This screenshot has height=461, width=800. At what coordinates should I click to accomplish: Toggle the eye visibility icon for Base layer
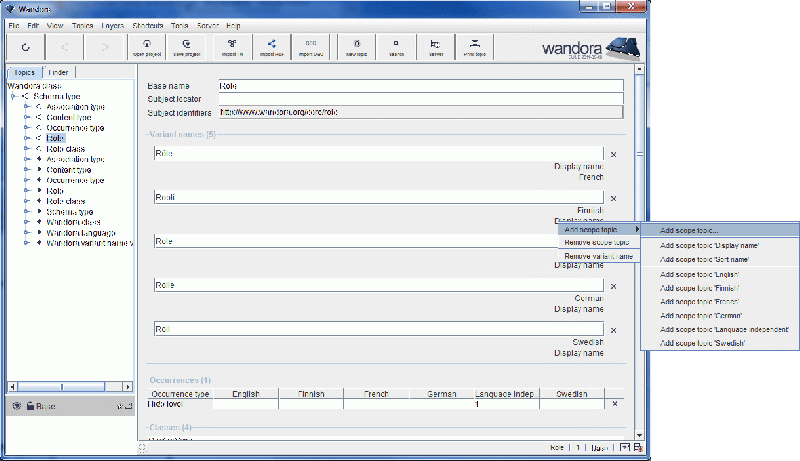[x=16, y=407]
